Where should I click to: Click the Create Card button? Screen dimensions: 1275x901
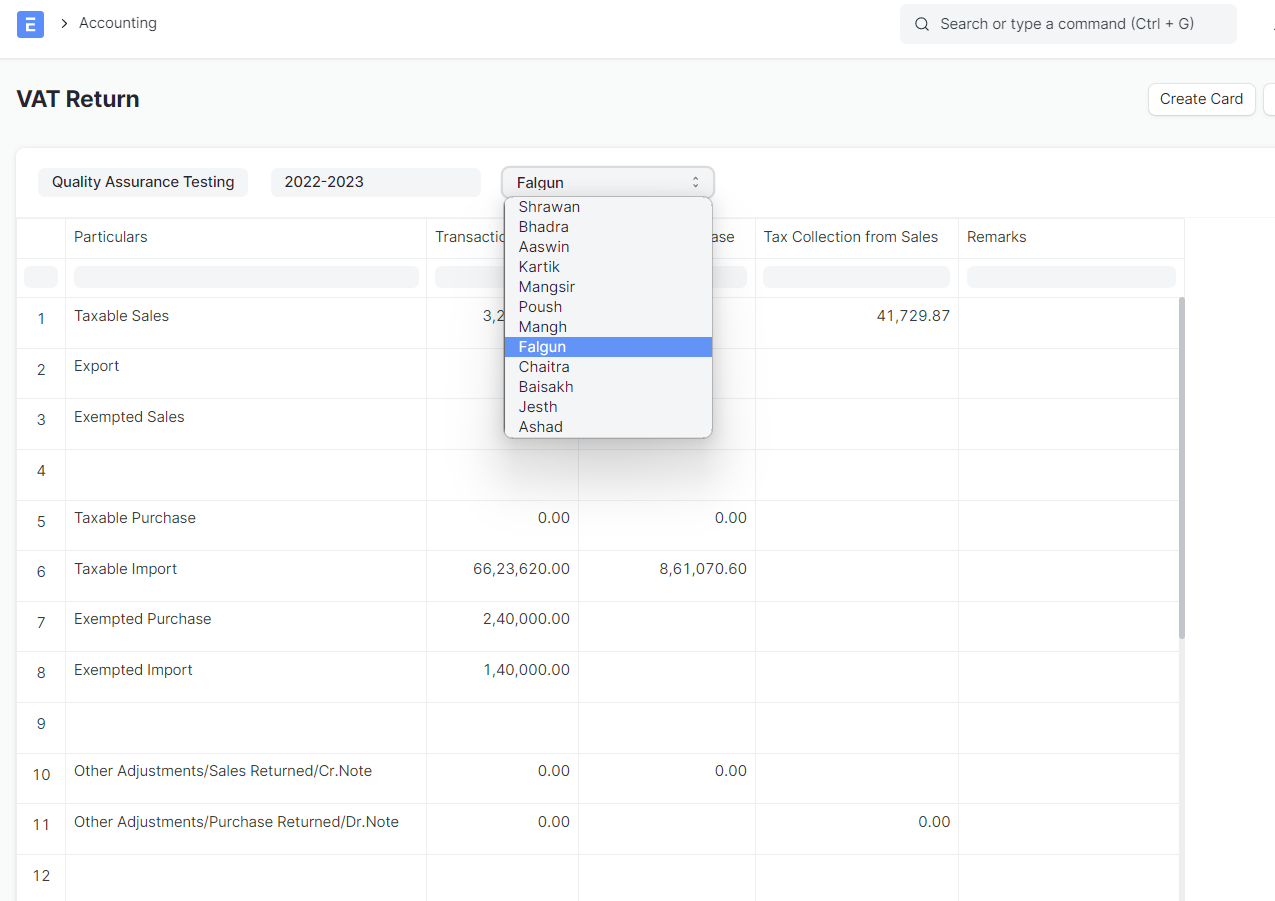coord(1200,99)
